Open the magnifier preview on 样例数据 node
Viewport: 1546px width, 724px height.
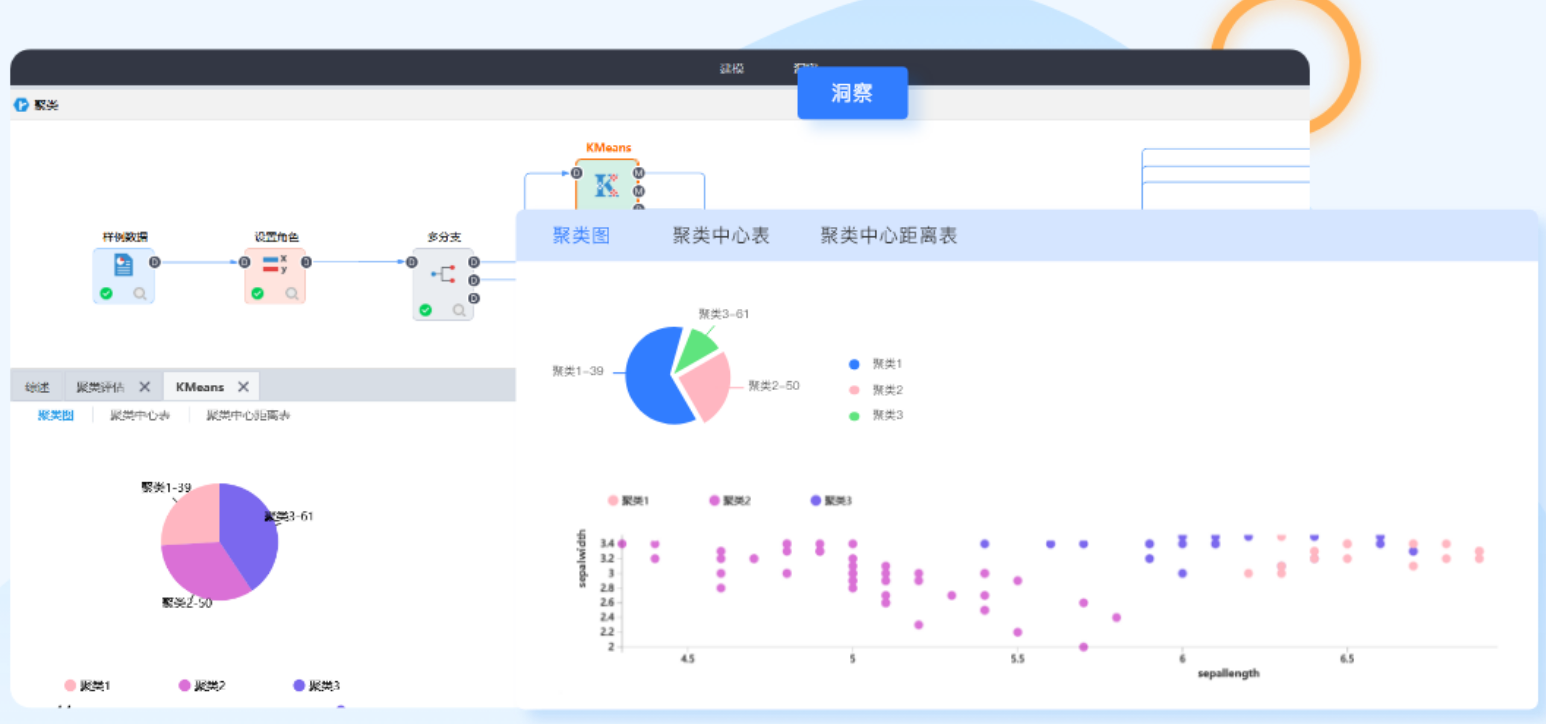click(x=140, y=294)
